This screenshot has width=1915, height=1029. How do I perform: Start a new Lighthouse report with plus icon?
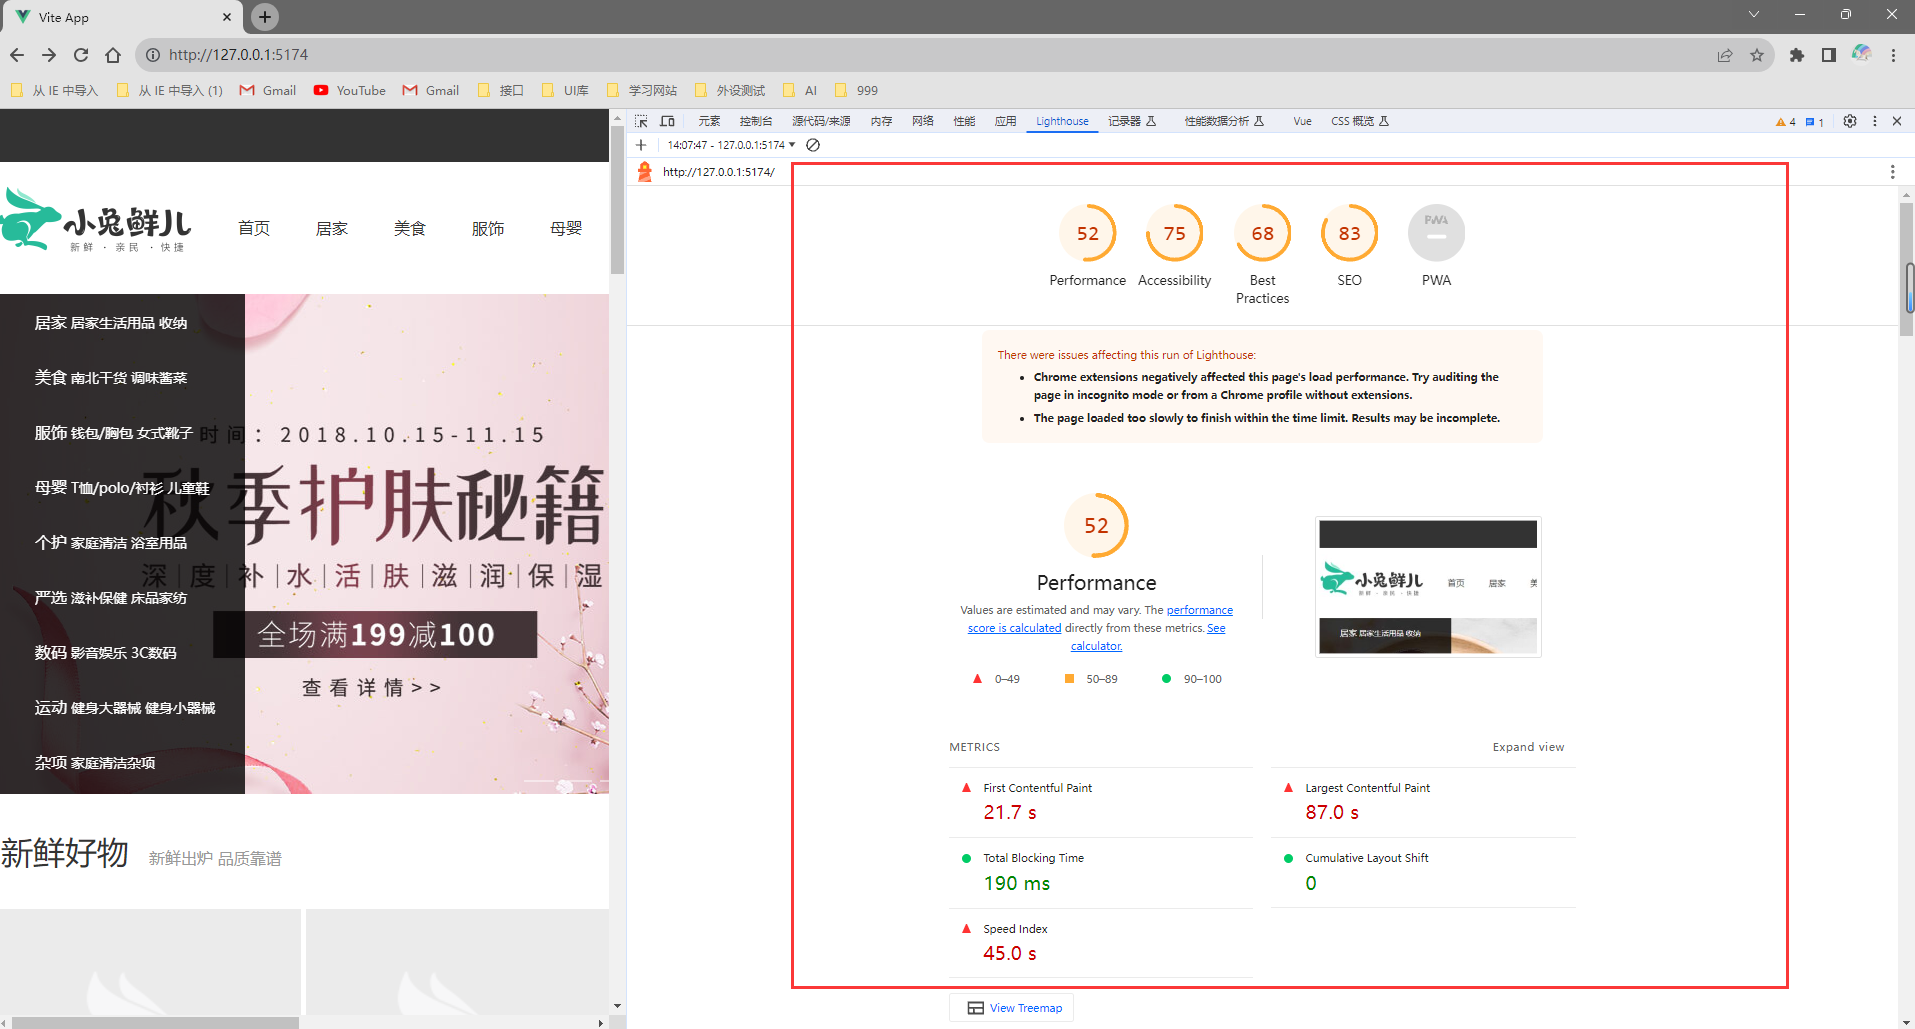click(641, 145)
